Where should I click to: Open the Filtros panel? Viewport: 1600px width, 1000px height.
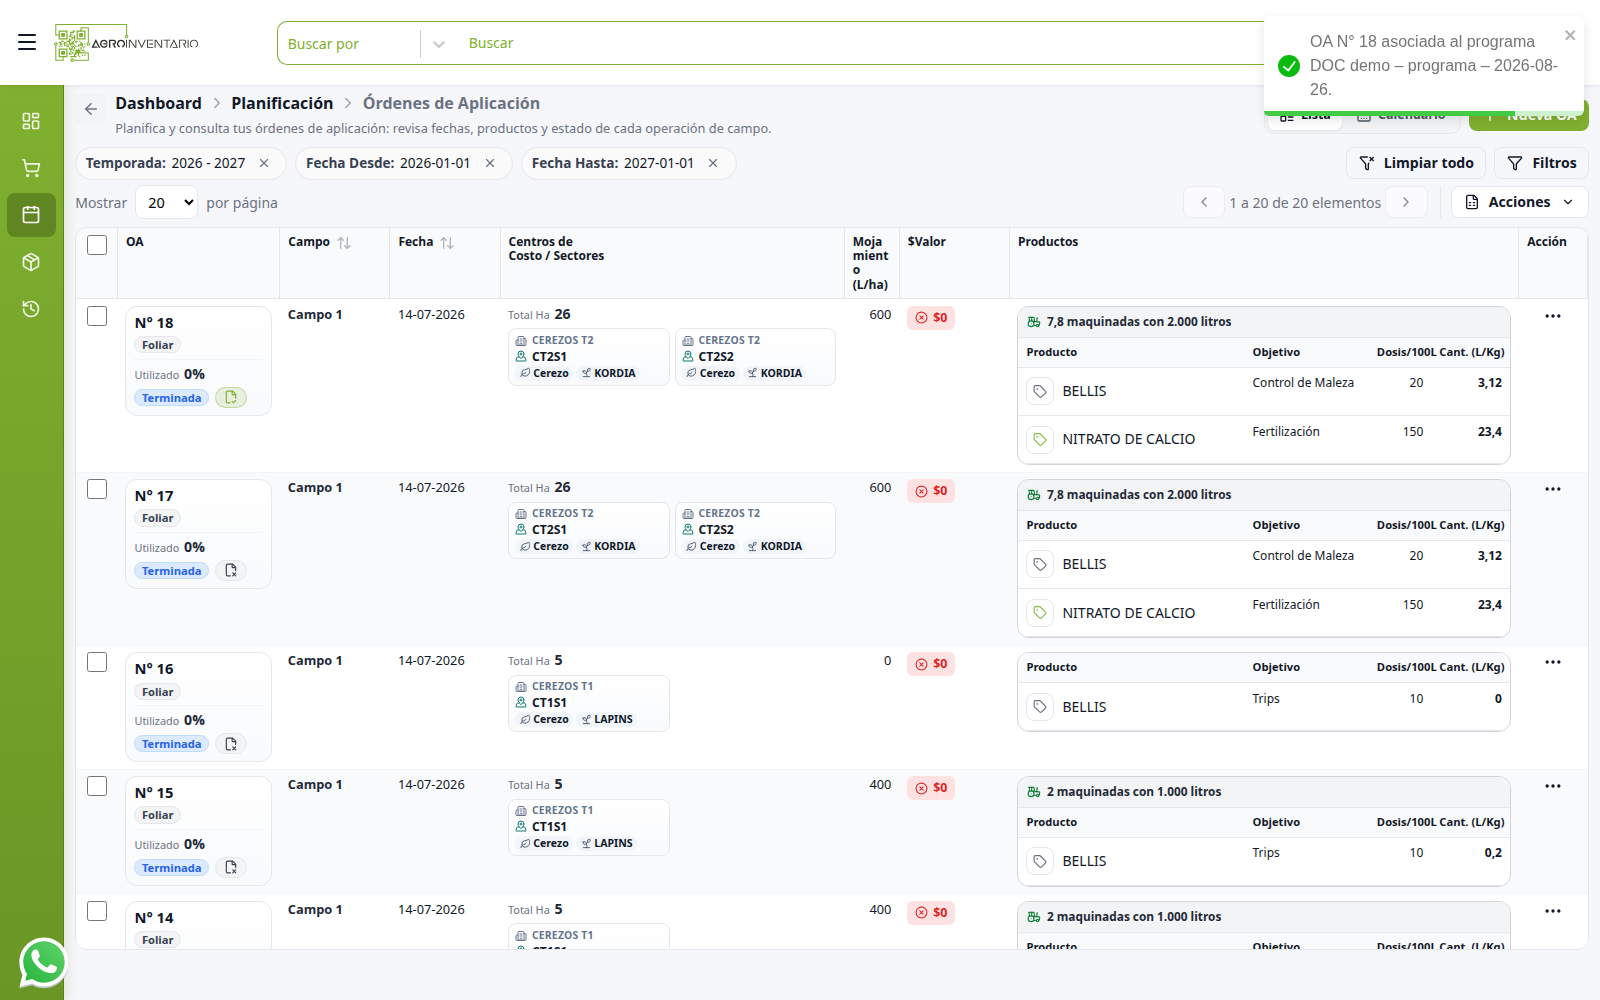[1541, 163]
